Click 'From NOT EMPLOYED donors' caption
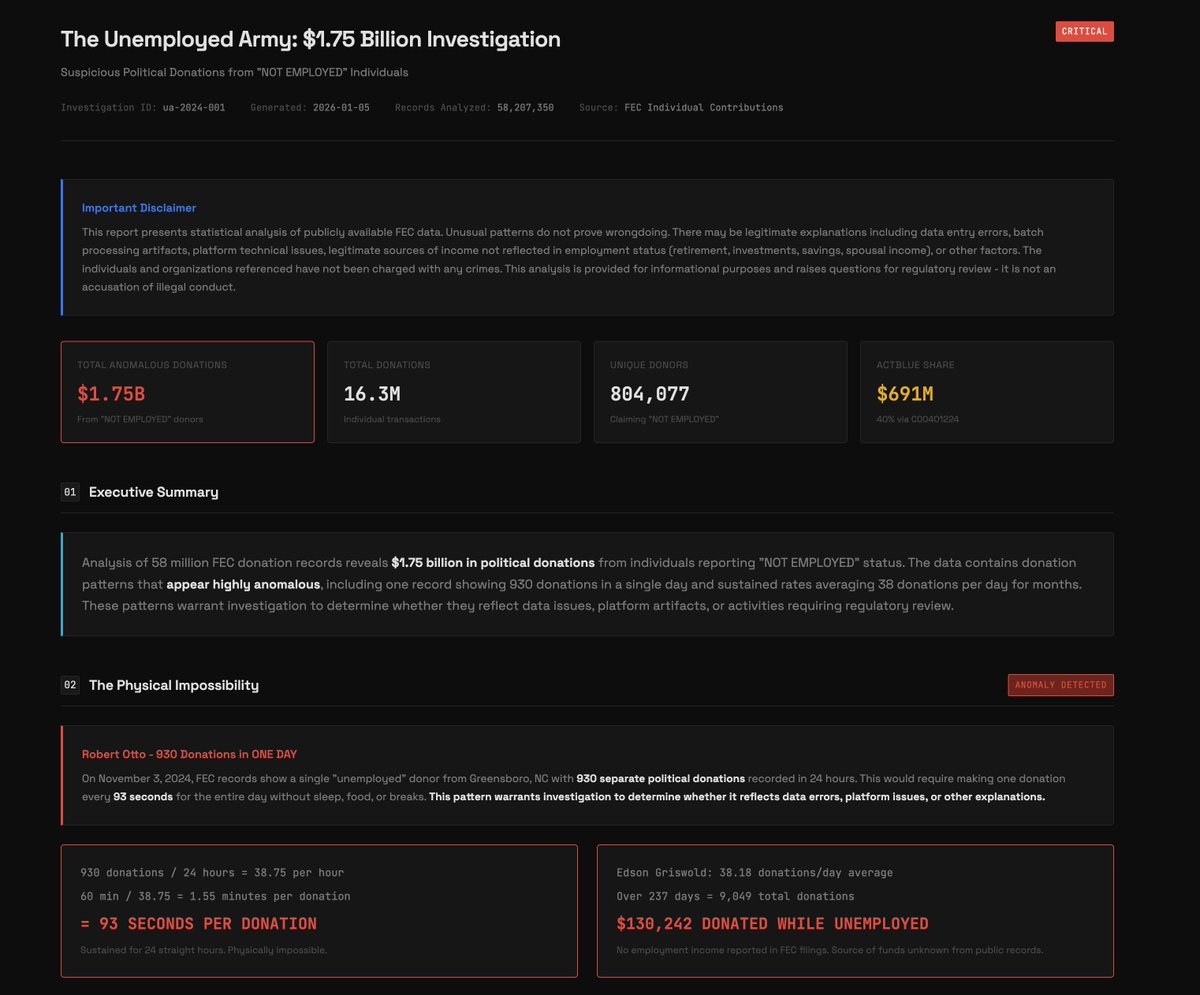The width and height of the screenshot is (1200, 995). point(140,419)
